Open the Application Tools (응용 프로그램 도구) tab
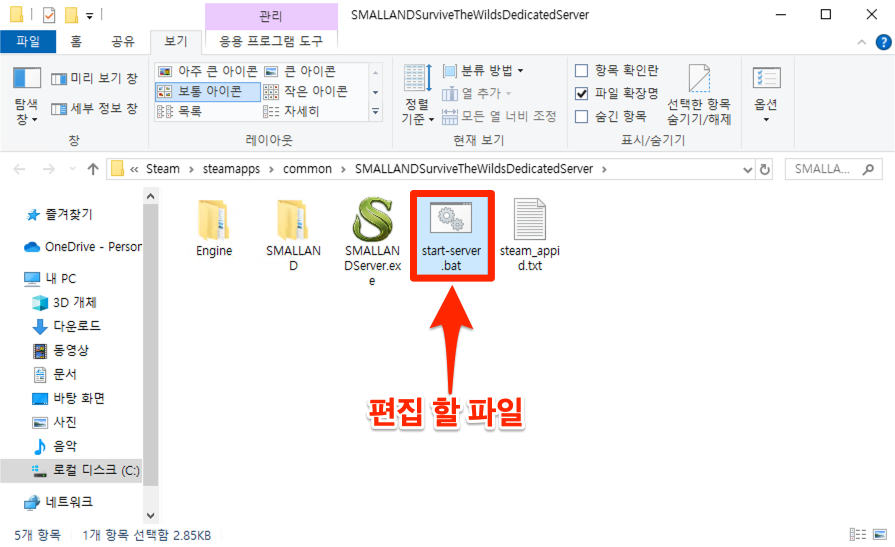This screenshot has width=895, height=547. (271, 41)
